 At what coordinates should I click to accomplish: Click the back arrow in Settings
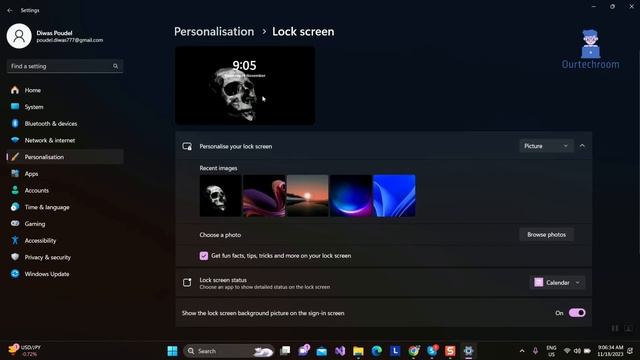(10, 10)
